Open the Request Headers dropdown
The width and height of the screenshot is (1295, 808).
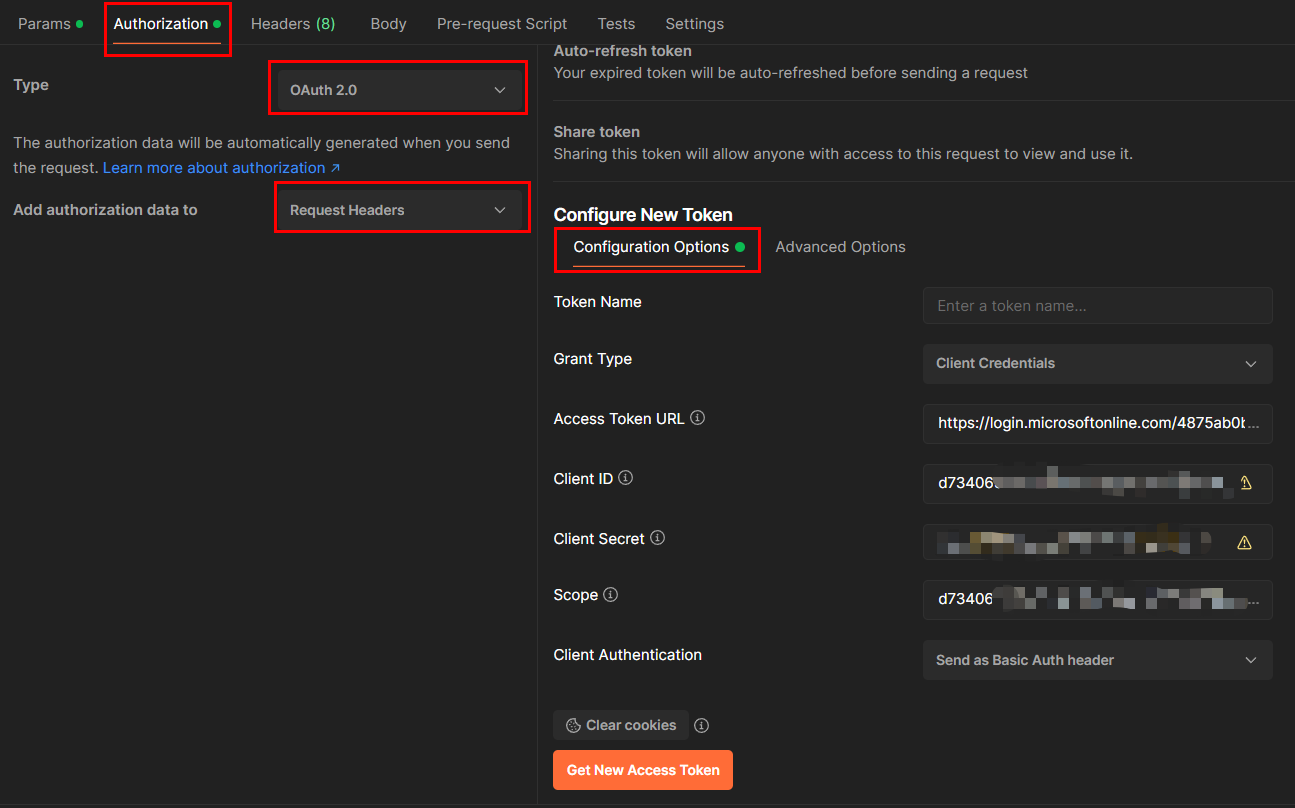tap(399, 210)
